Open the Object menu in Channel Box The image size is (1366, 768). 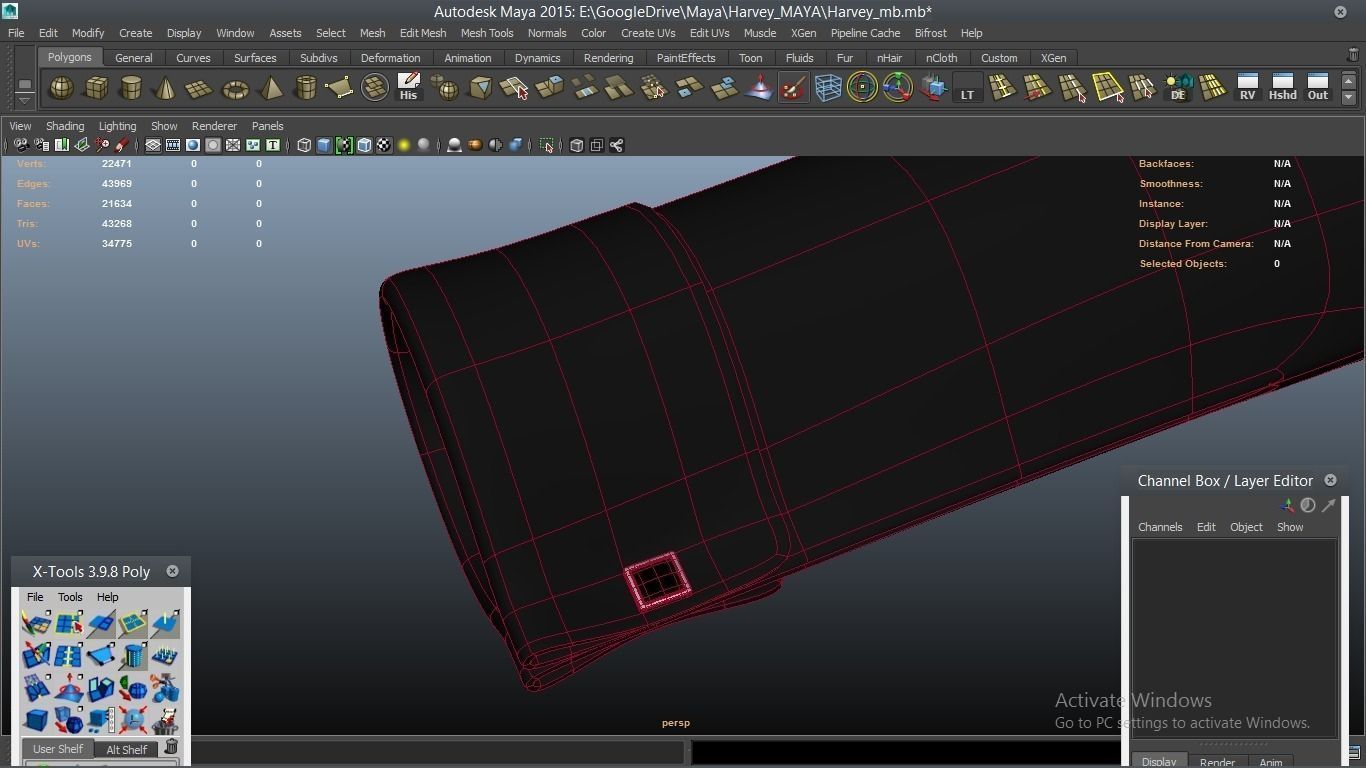1246,527
